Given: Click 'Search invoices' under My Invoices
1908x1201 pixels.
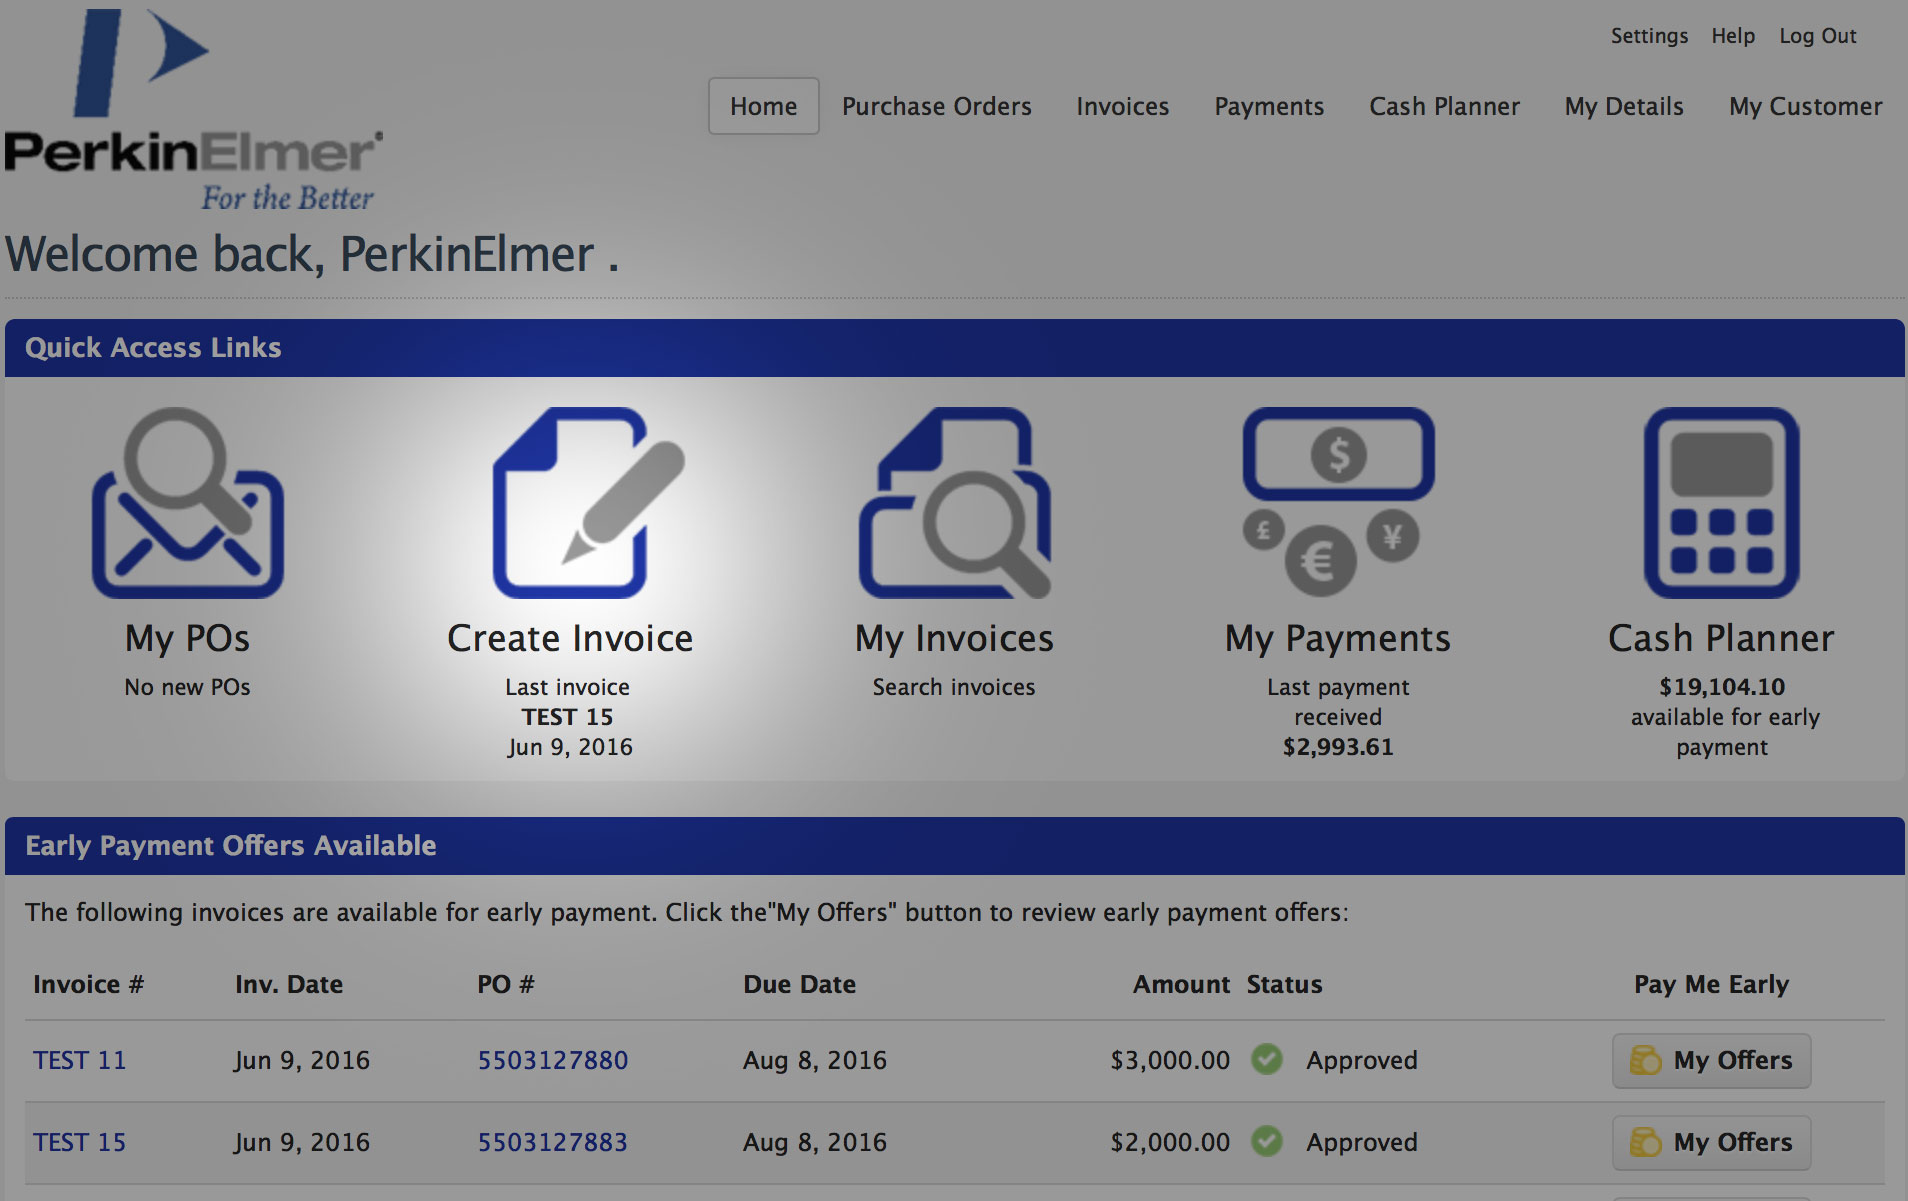Looking at the screenshot, I should tap(954, 687).
